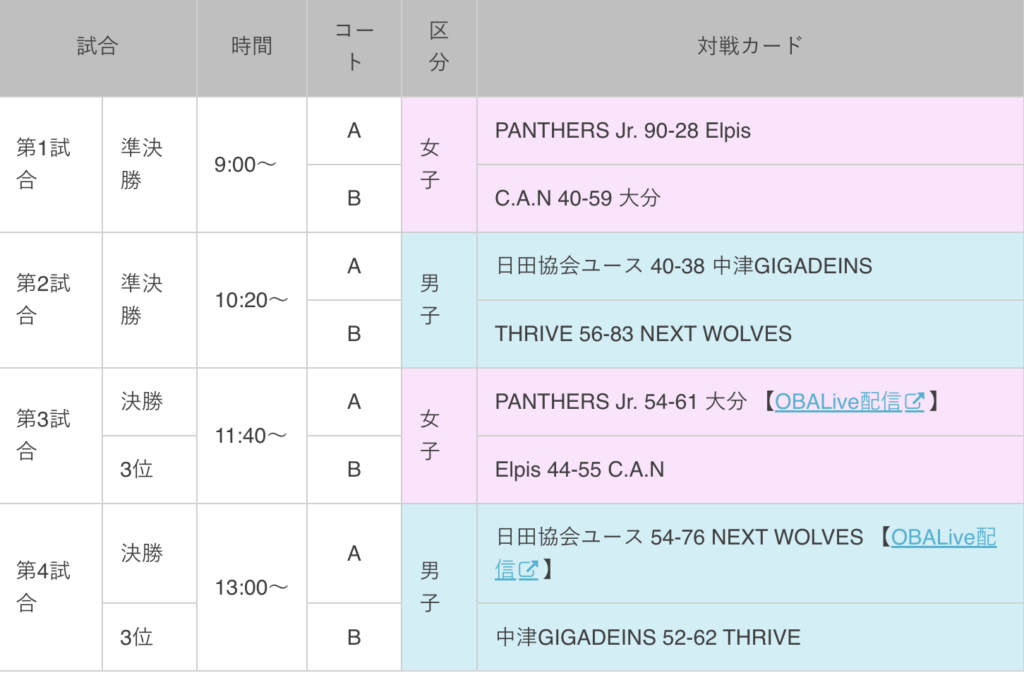Open the women's final OBALive配信 link
The width and height of the screenshot is (1024, 673).
[849, 401]
